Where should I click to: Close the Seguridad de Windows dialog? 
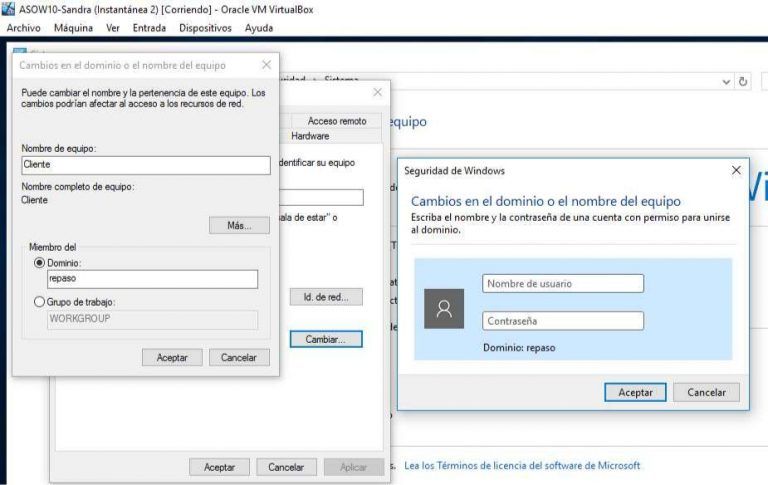click(x=736, y=170)
